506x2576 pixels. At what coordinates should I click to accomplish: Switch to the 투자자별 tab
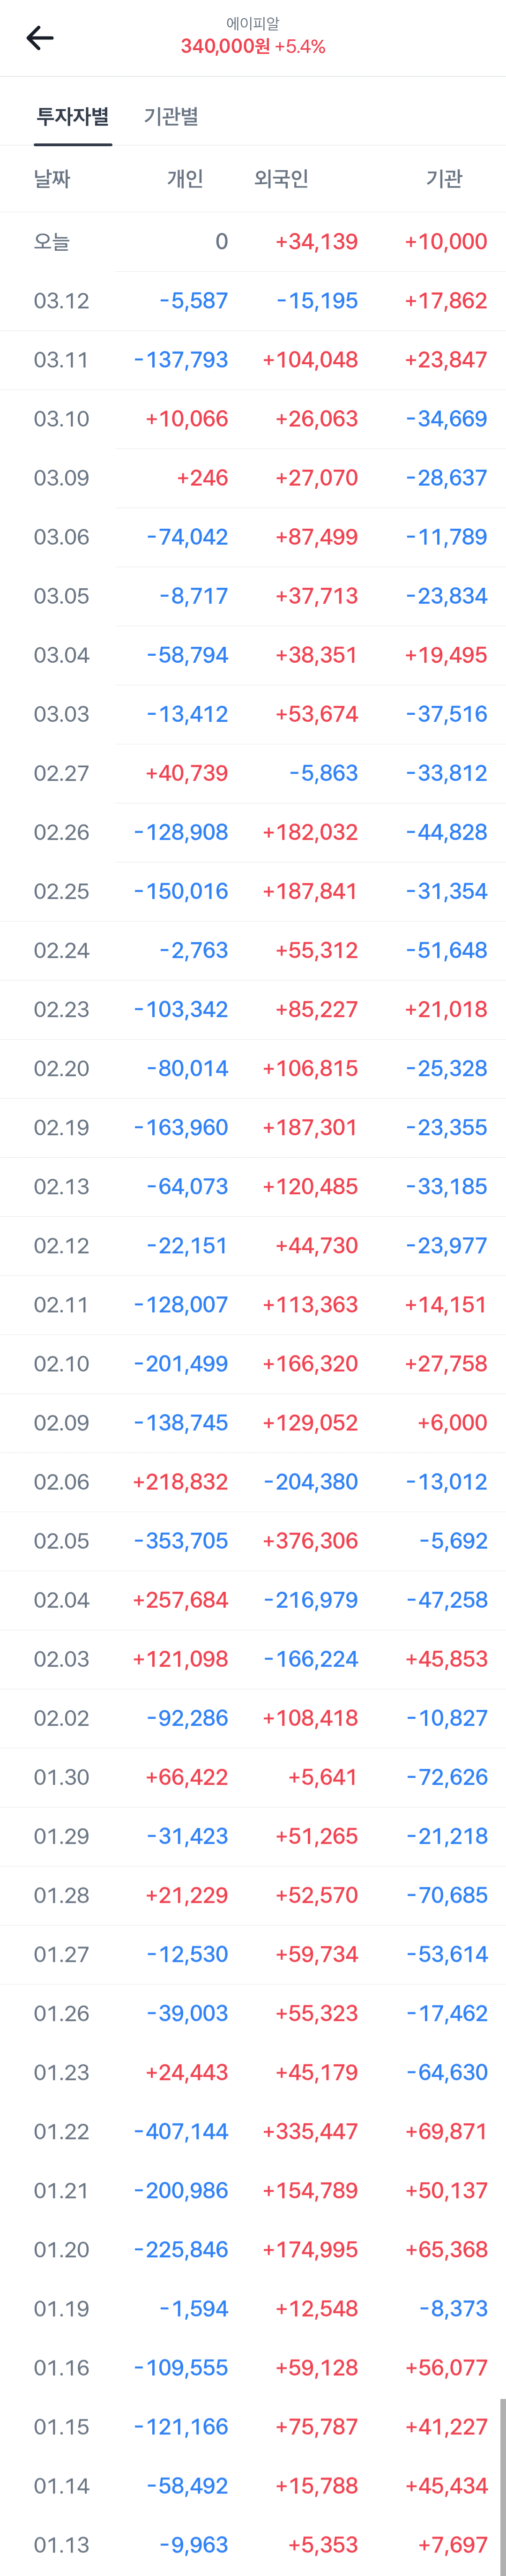pos(72,116)
